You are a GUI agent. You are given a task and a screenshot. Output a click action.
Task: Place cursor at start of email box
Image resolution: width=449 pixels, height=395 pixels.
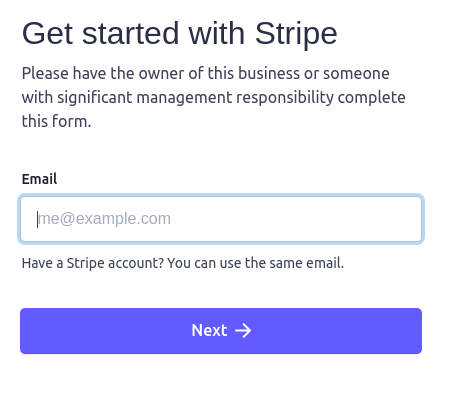38,219
